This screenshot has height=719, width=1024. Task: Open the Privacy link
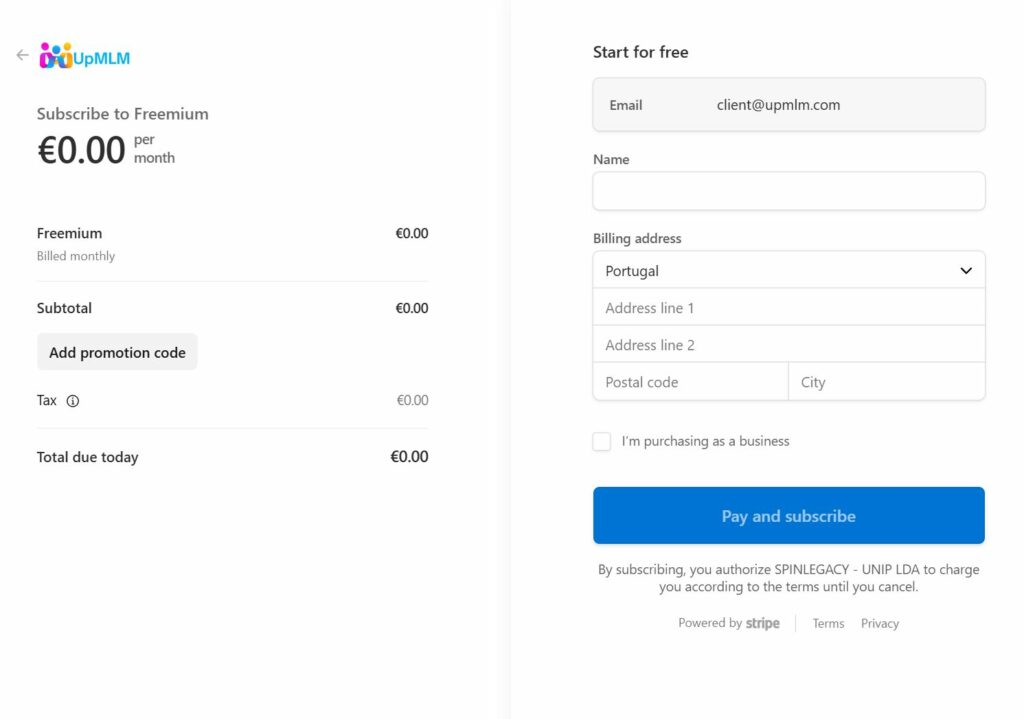(x=880, y=623)
